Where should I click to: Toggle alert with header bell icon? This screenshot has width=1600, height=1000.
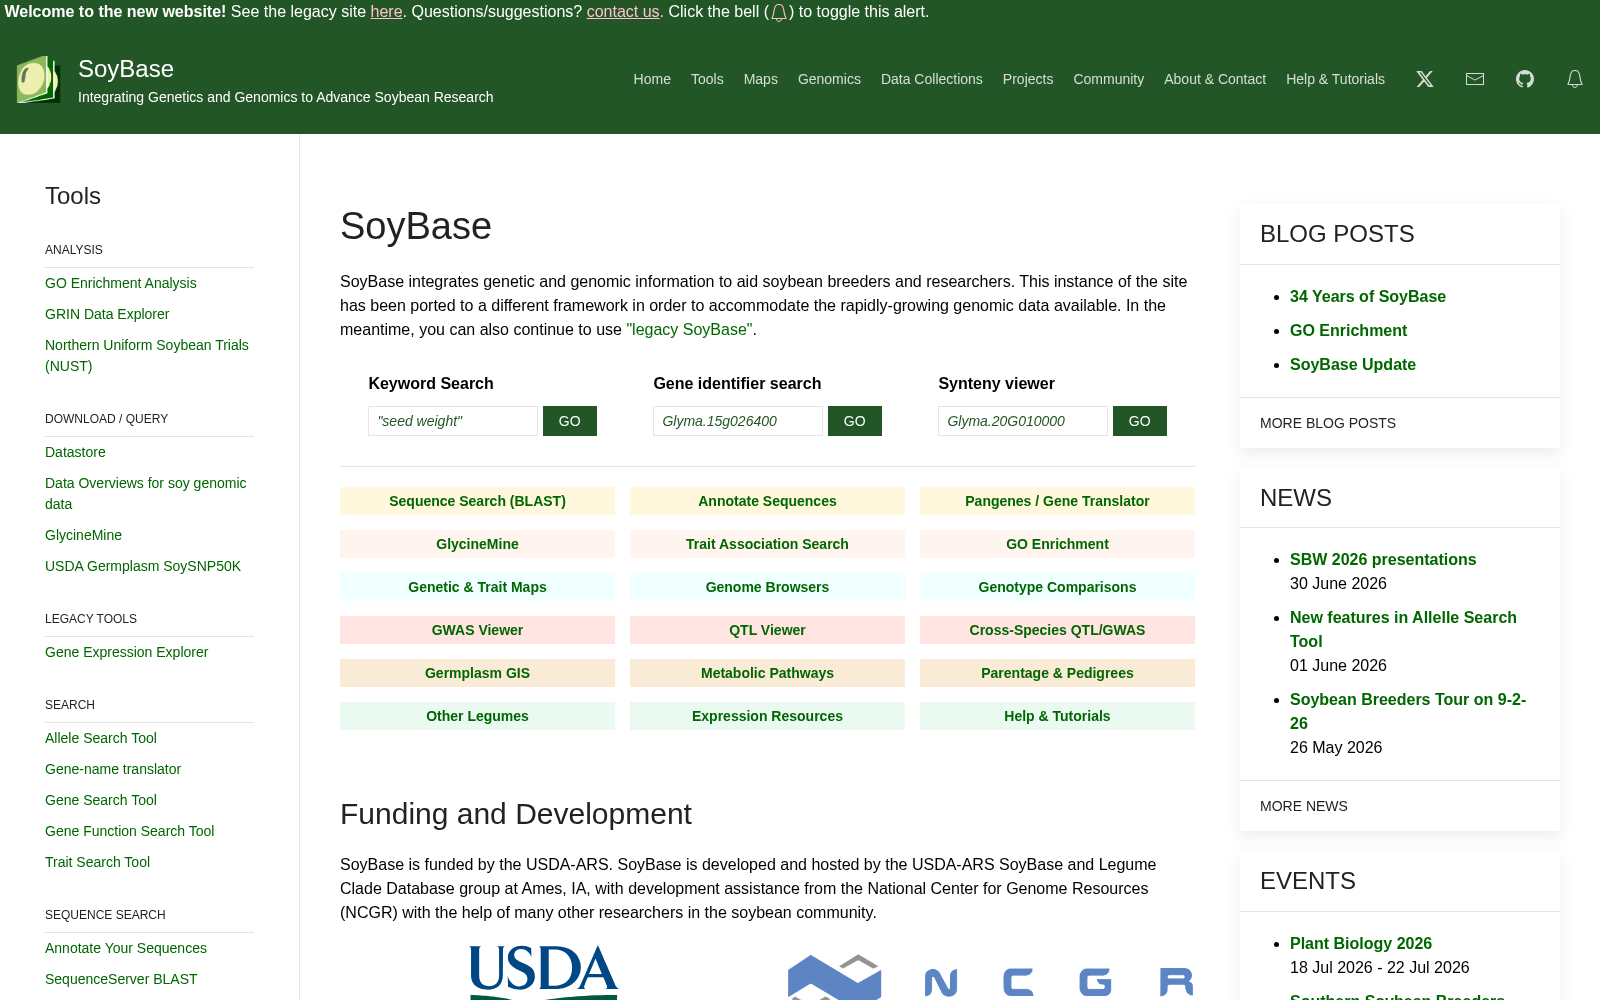pyautogui.click(x=1575, y=79)
